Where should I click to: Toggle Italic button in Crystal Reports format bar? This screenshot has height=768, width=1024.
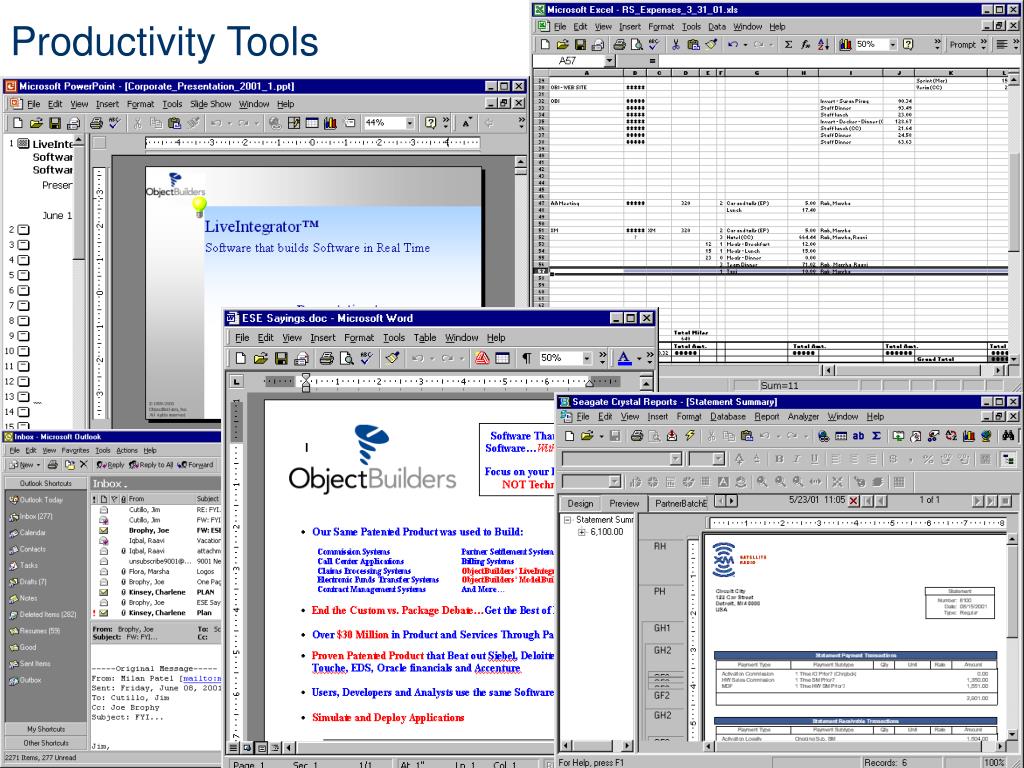pyautogui.click(x=796, y=459)
